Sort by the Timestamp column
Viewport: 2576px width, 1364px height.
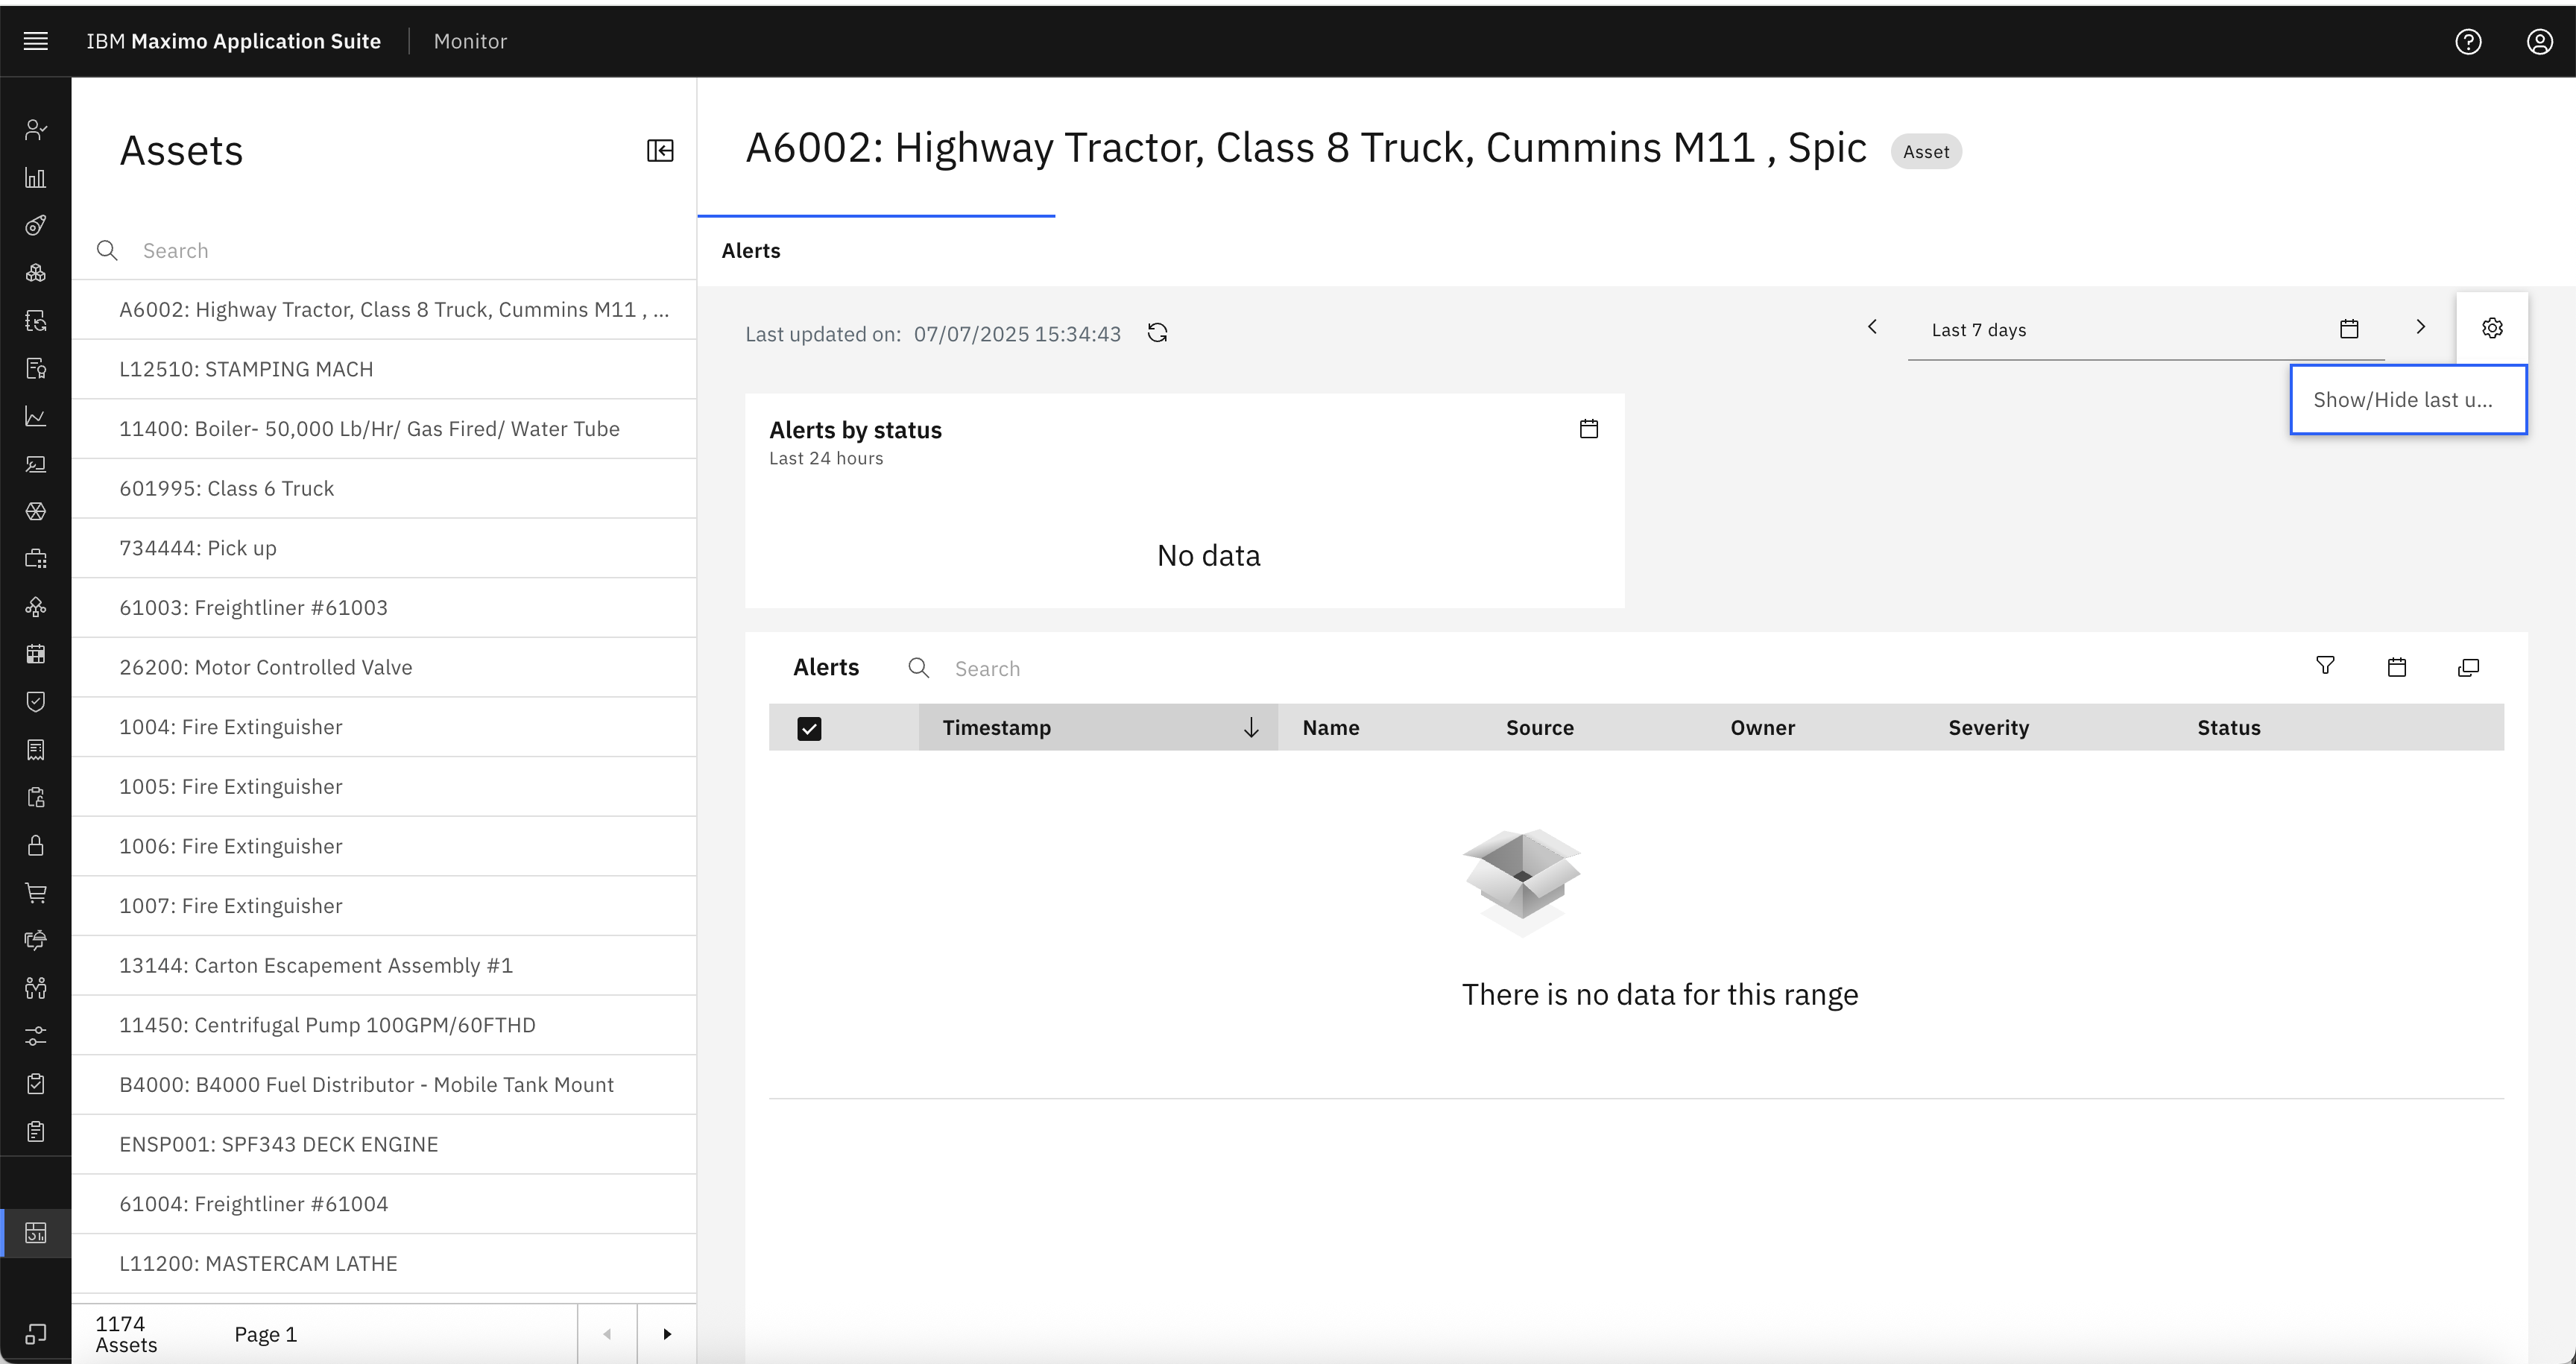1098,727
